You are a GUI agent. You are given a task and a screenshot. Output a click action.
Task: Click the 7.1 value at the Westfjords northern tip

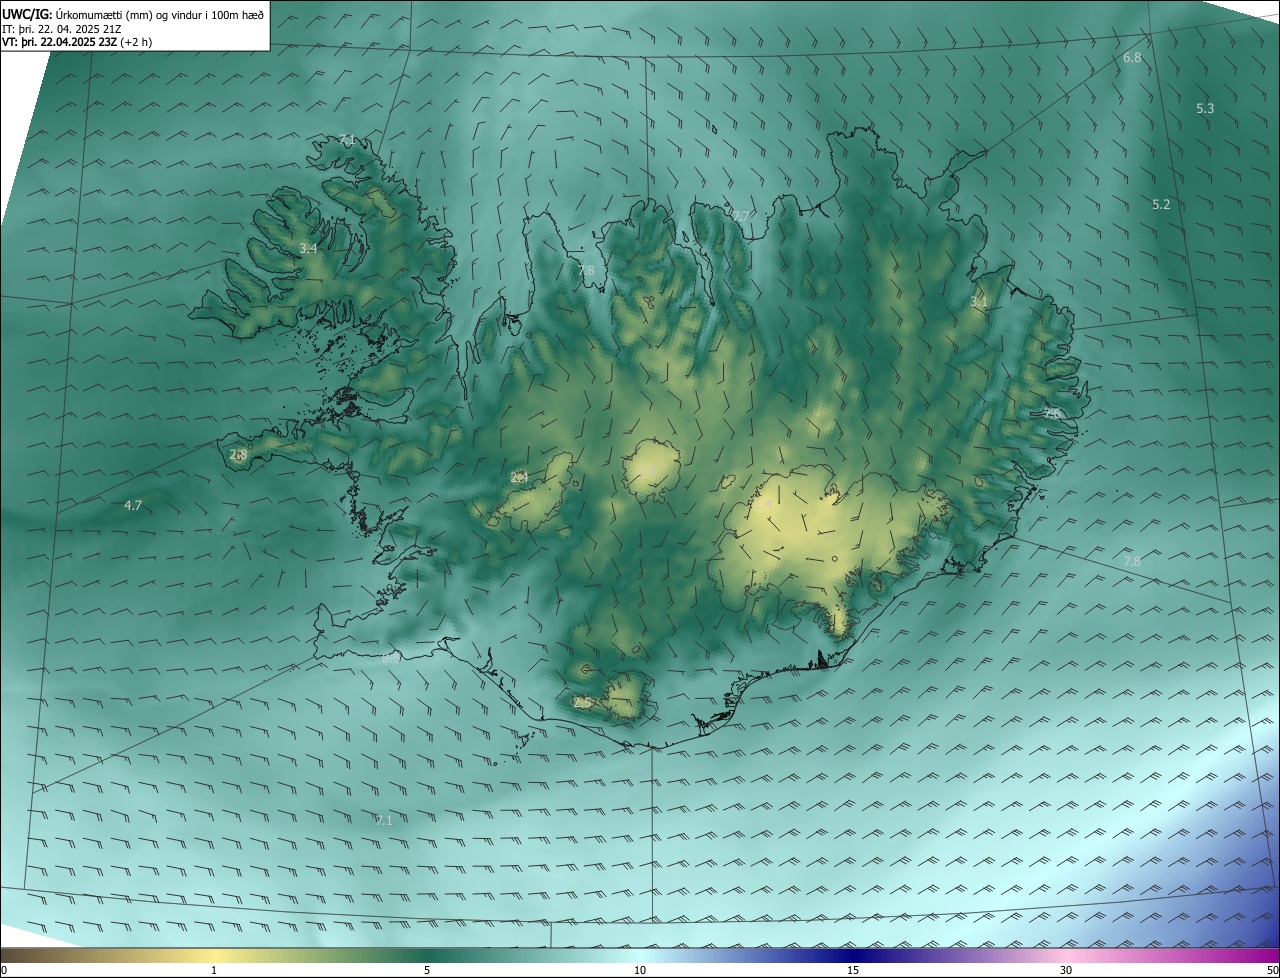(x=347, y=140)
